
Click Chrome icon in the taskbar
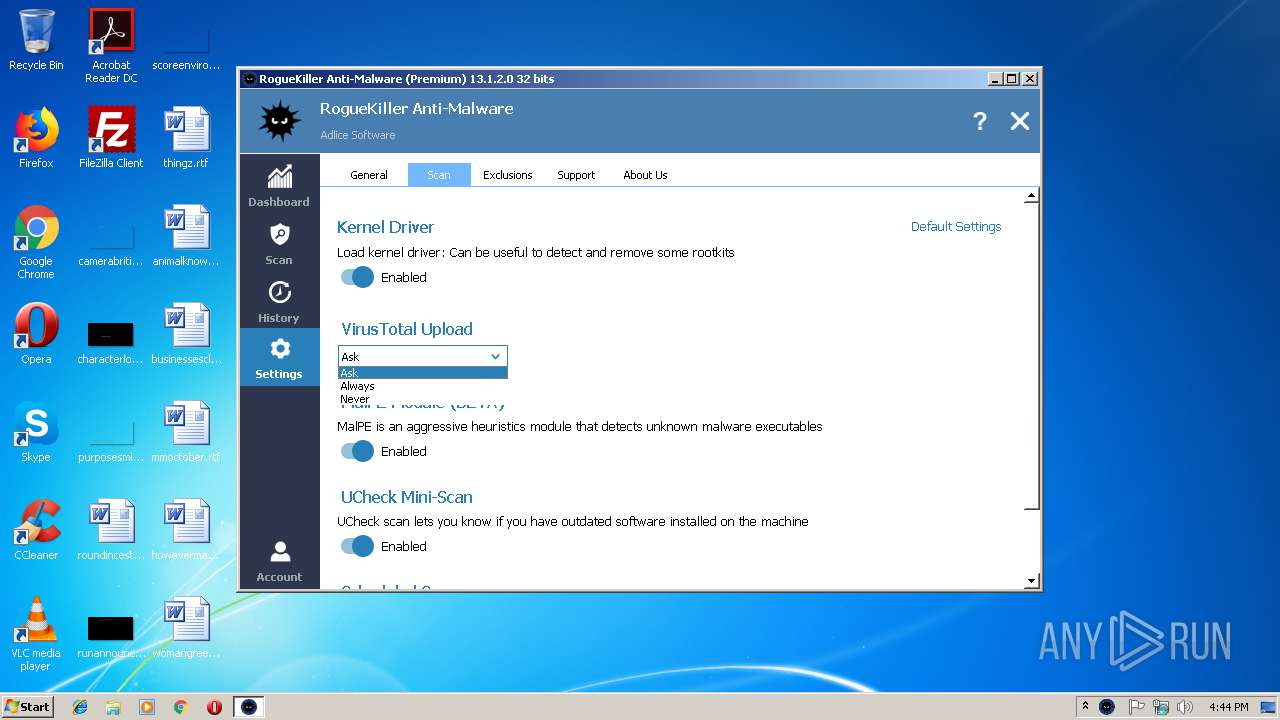(180, 707)
